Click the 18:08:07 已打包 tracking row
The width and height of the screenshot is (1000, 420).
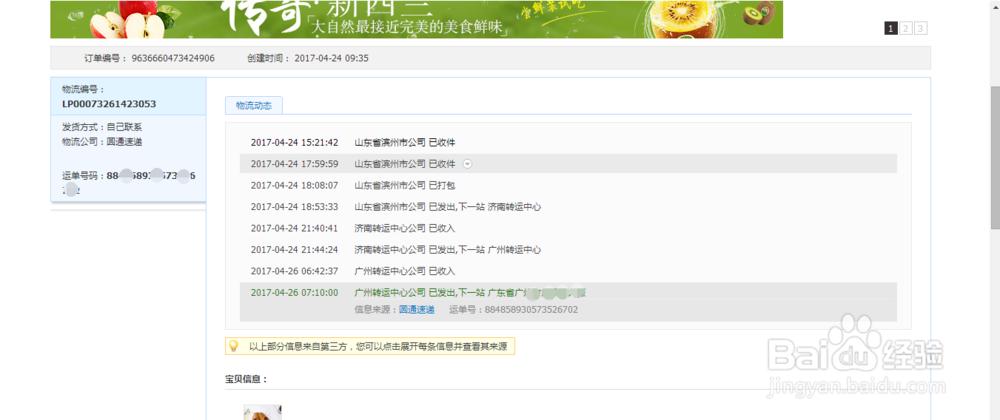[568, 185]
